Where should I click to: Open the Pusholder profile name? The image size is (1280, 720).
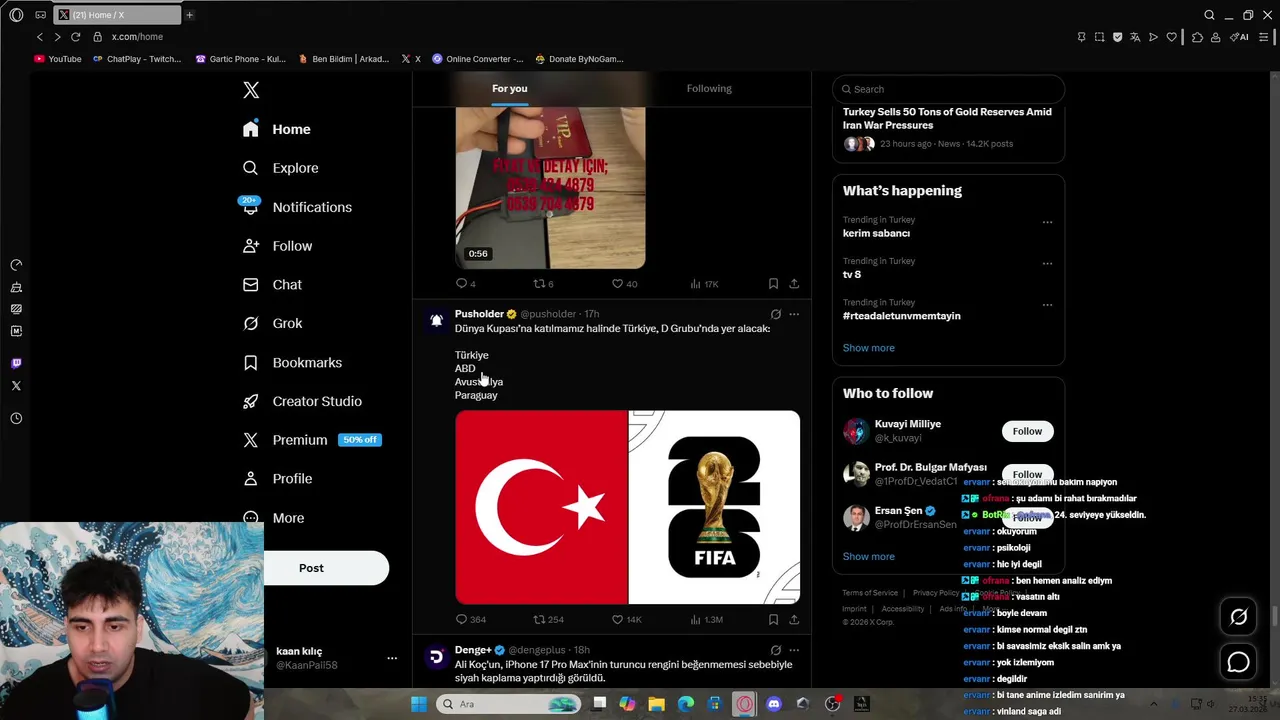pyautogui.click(x=479, y=314)
